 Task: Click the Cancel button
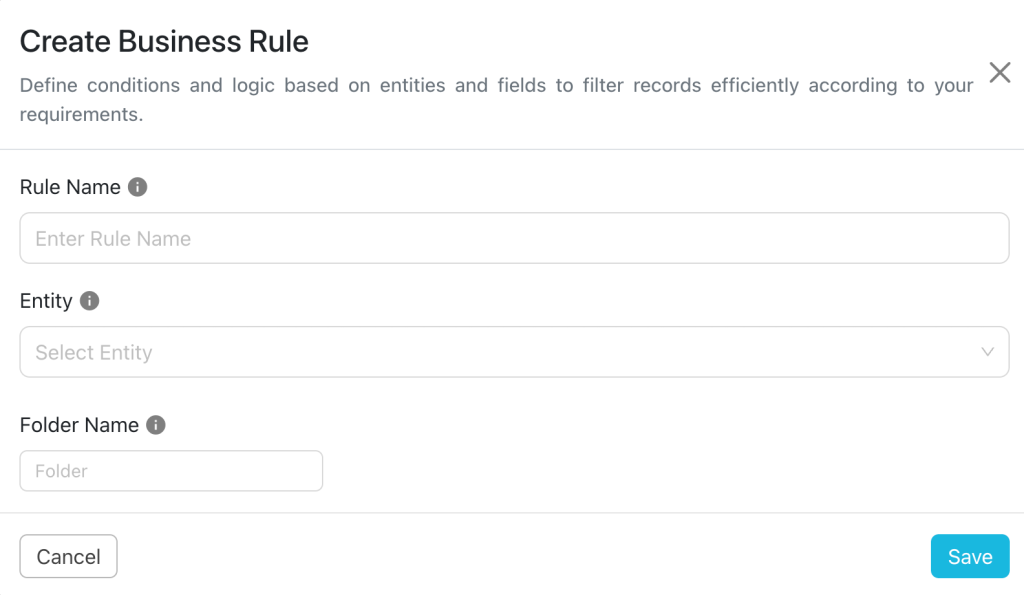tap(69, 556)
